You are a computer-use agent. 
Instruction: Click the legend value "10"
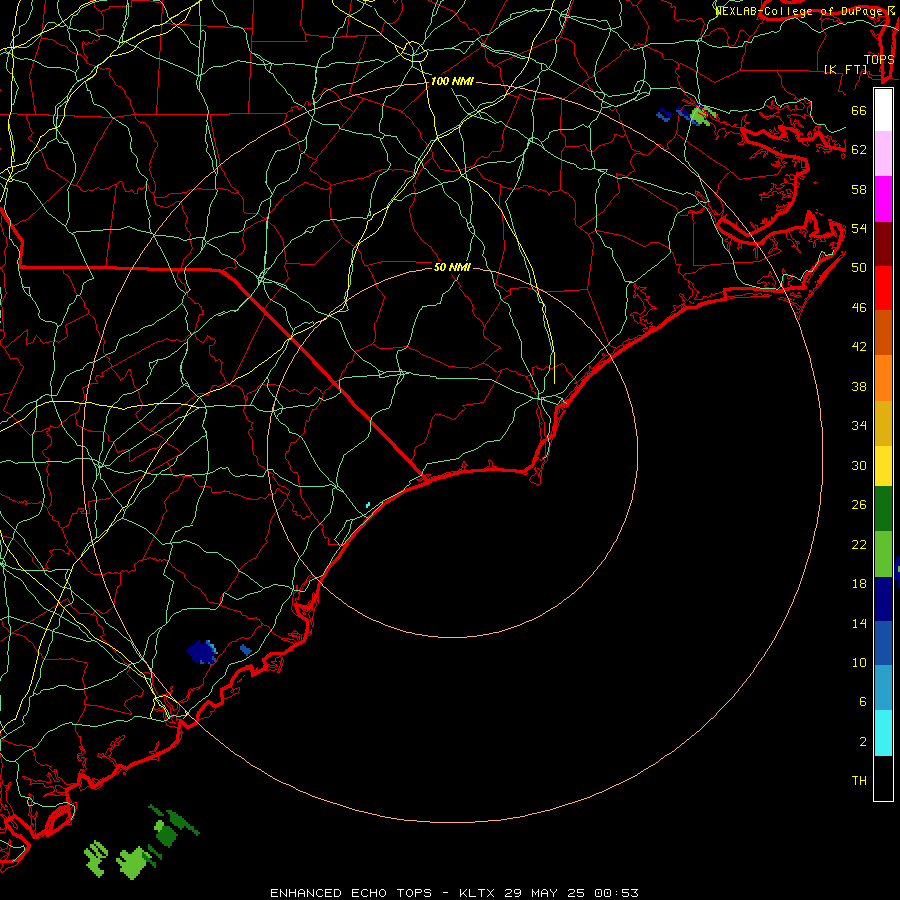point(859,663)
